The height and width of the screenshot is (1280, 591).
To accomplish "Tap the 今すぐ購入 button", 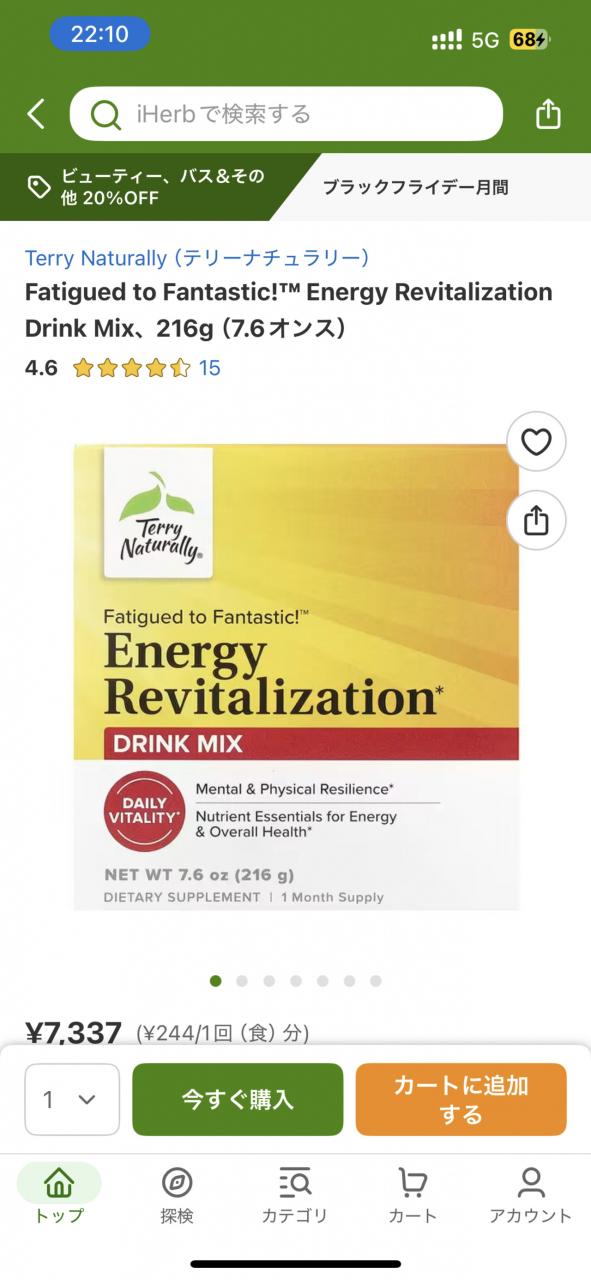I will point(238,1099).
